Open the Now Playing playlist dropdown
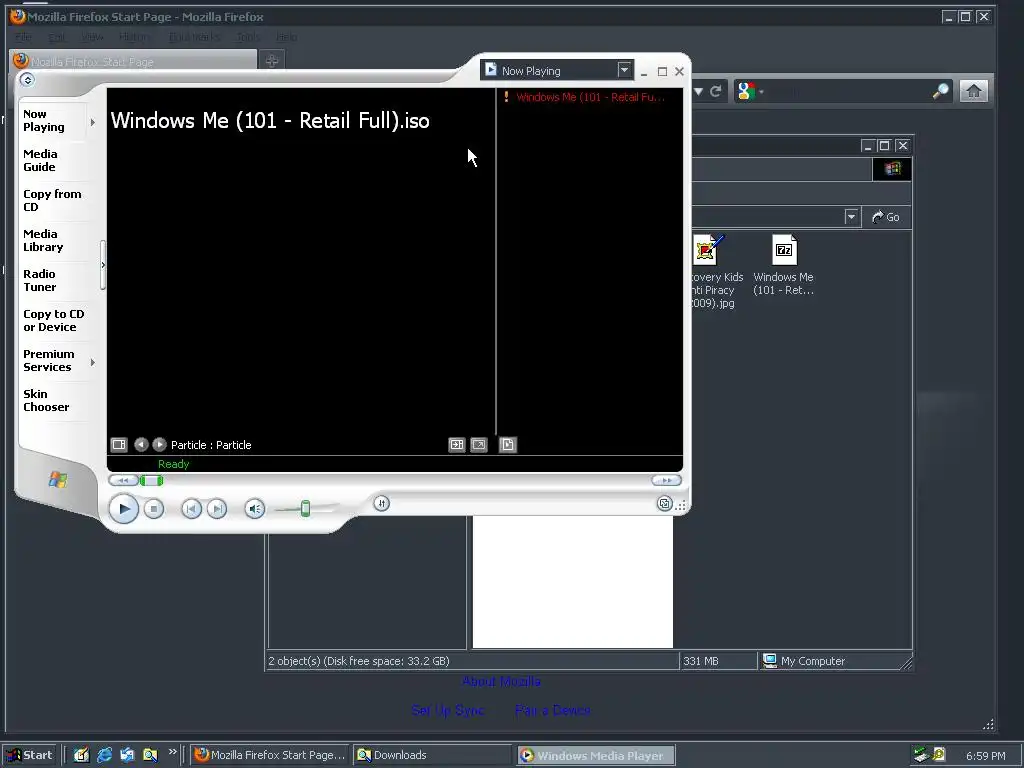1024x768 pixels. [624, 70]
